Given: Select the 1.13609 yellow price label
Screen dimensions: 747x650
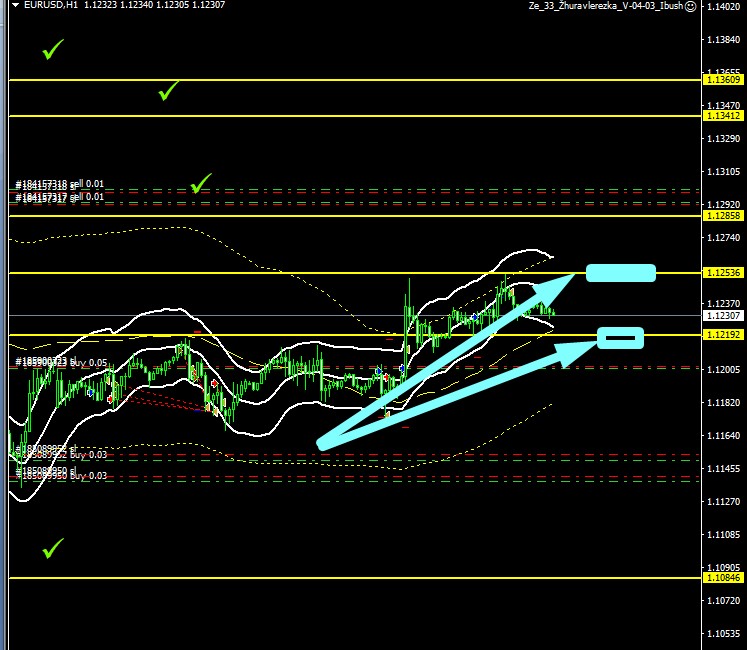Looking at the screenshot, I should (723, 79).
